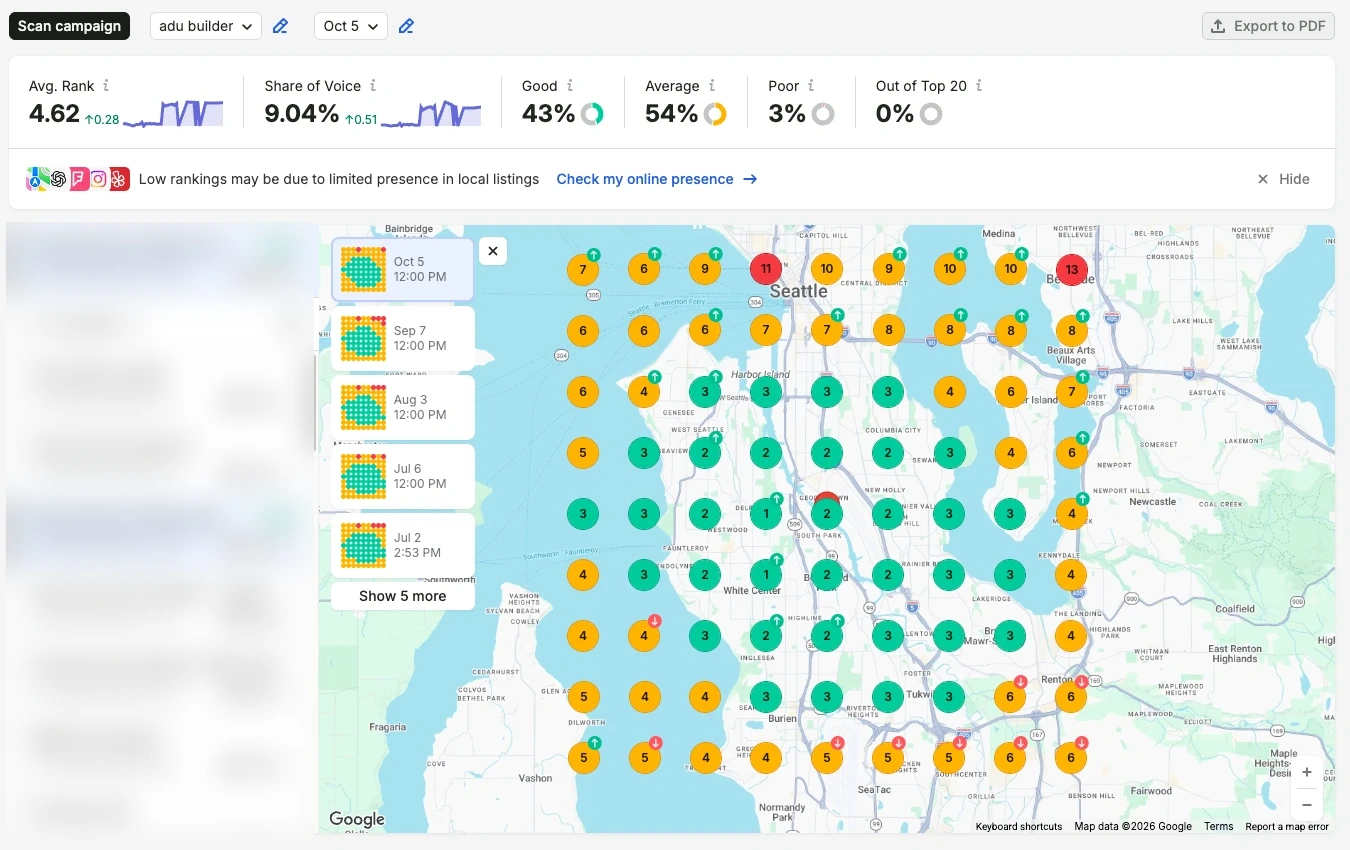Click the Share of Voice info icon
This screenshot has height=850, width=1350.
pos(373,86)
